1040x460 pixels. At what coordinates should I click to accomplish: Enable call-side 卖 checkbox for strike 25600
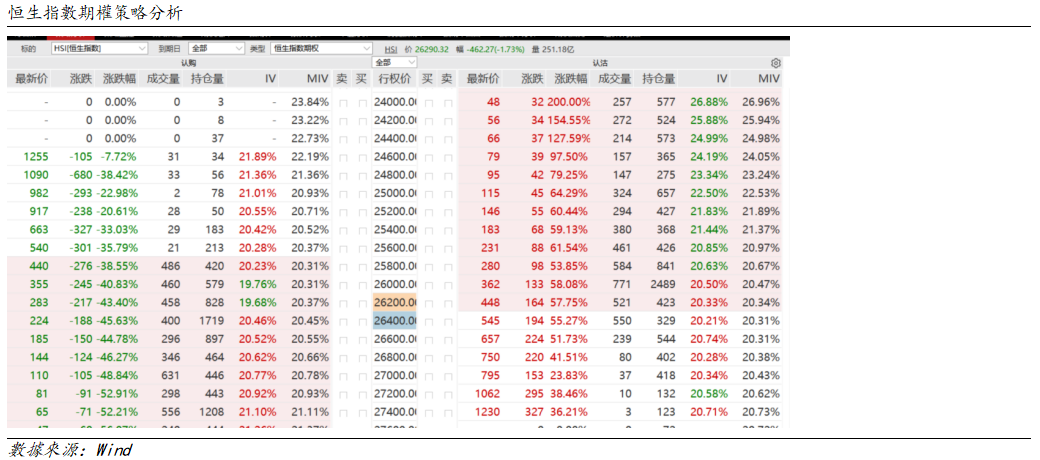click(343, 248)
